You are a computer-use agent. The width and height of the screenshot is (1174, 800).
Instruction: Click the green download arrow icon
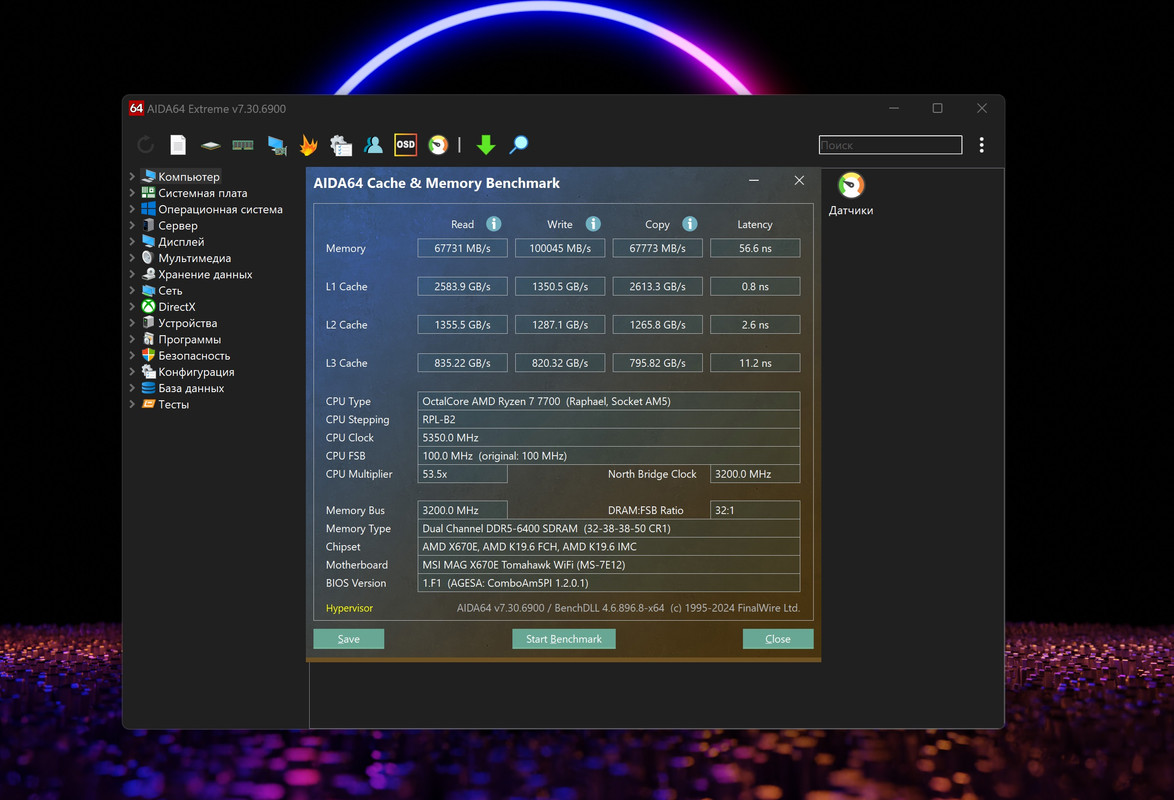click(x=486, y=145)
